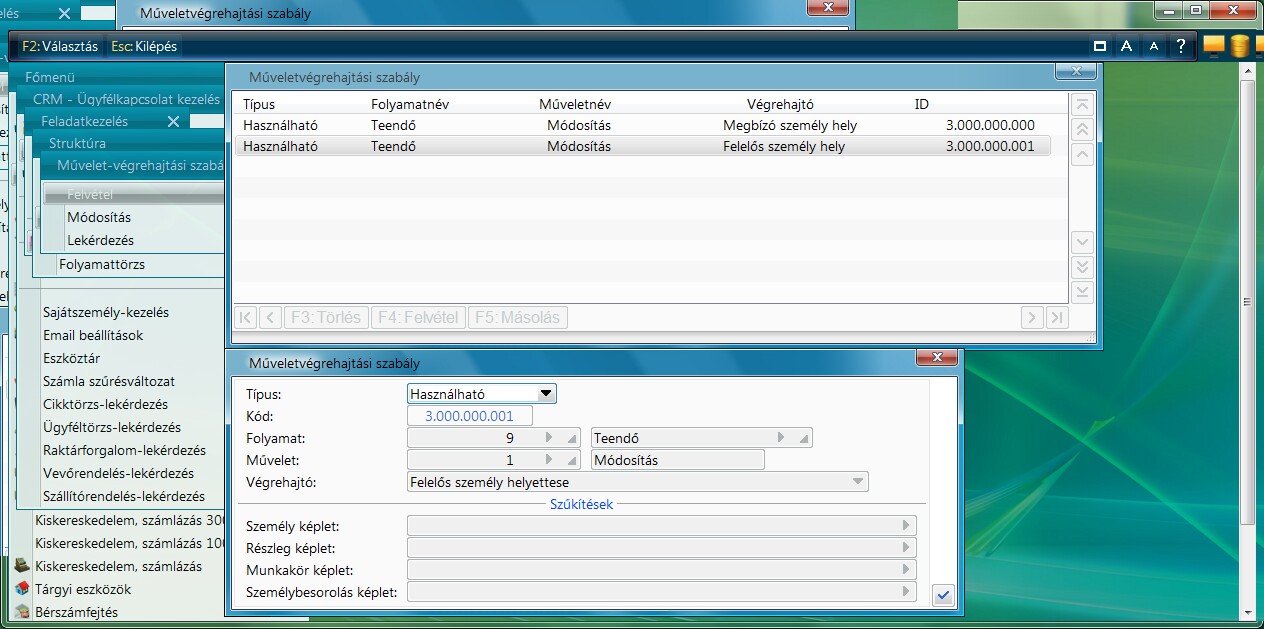The height and width of the screenshot is (629, 1264).
Task: Select the Módosítás menu item
Action: point(99,217)
